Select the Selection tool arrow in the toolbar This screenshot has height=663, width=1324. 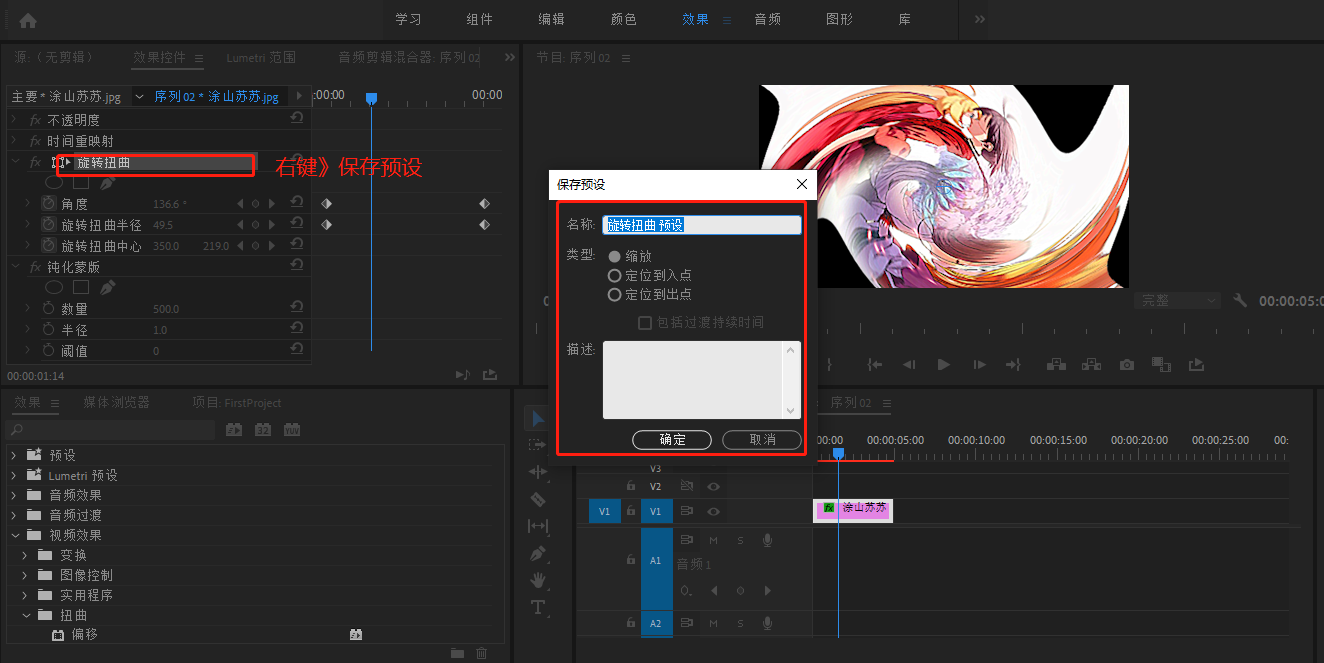(538, 418)
